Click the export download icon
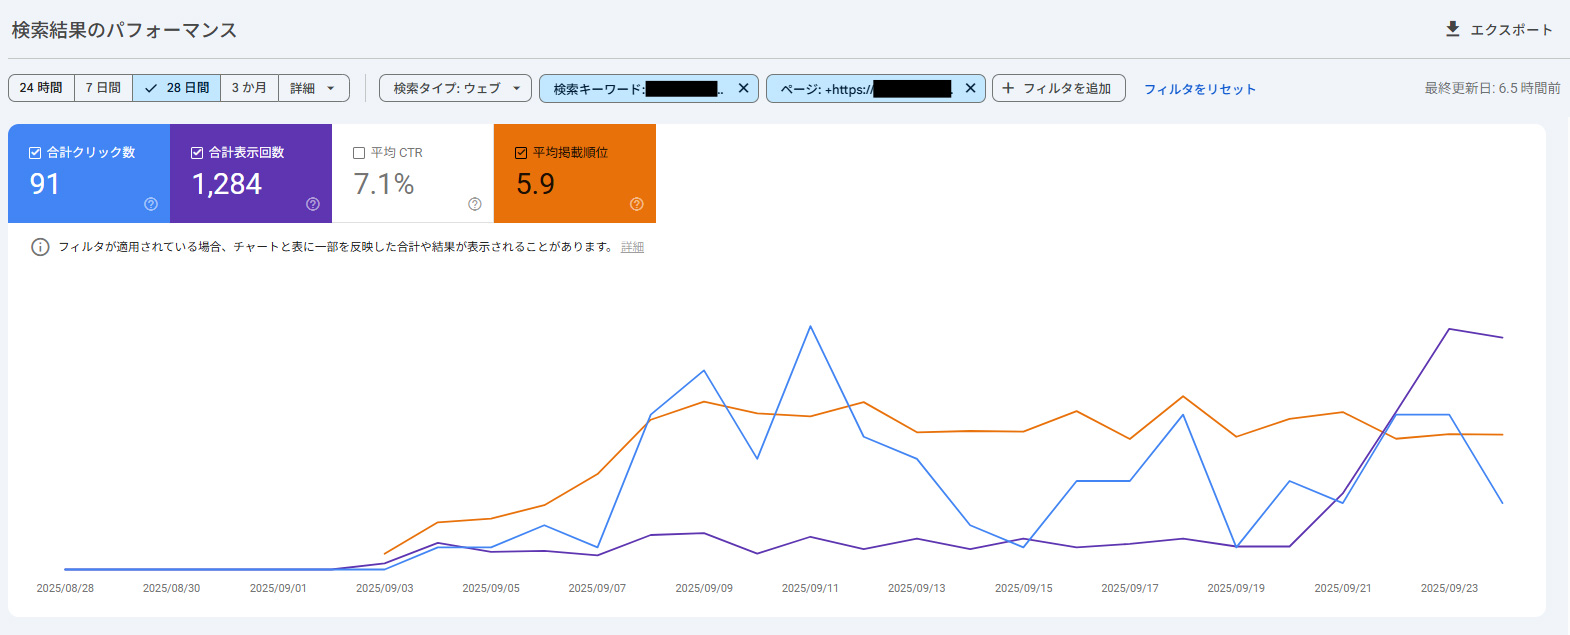This screenshot has width=1570, height=635. 1452,29
